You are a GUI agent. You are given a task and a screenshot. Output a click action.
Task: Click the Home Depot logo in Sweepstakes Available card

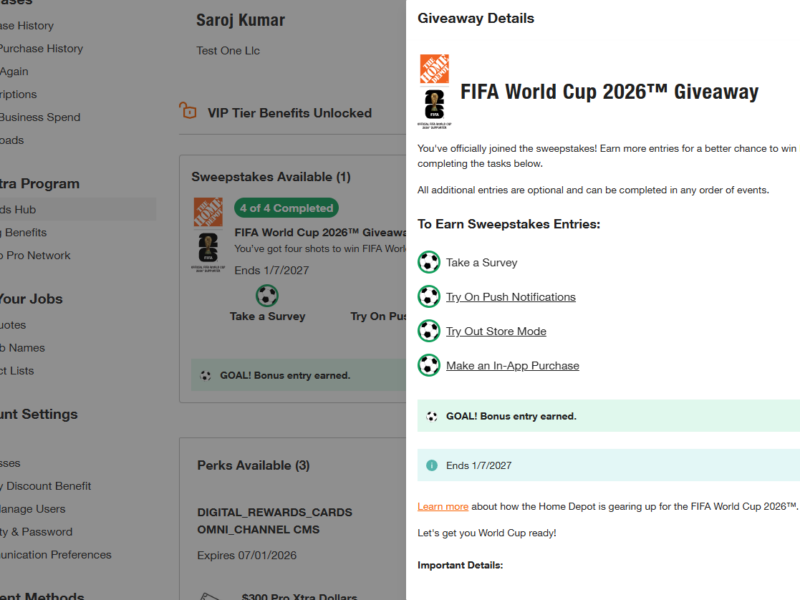point(208,212)
